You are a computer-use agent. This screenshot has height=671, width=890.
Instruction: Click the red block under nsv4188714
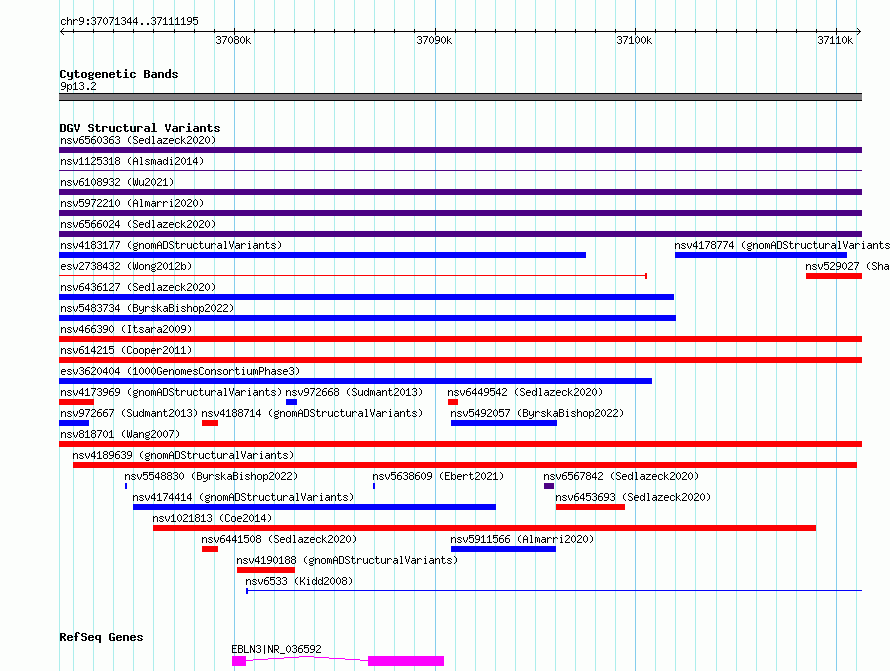pos(210,423)
